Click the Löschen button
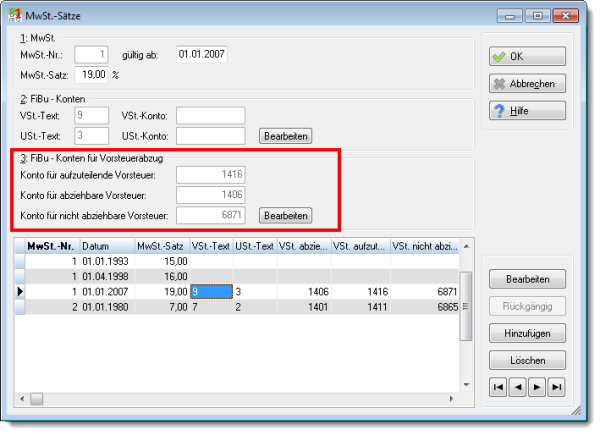Screen dimensions: 600x434 coord(527,360)
